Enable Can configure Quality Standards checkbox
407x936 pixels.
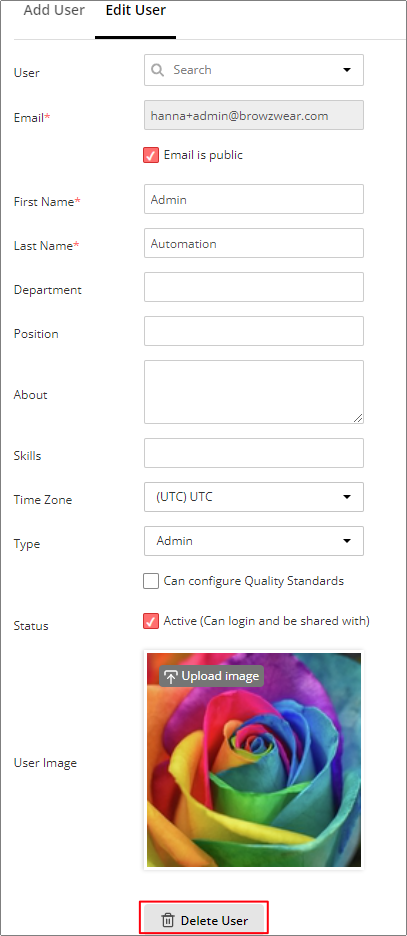pos(151,581)
